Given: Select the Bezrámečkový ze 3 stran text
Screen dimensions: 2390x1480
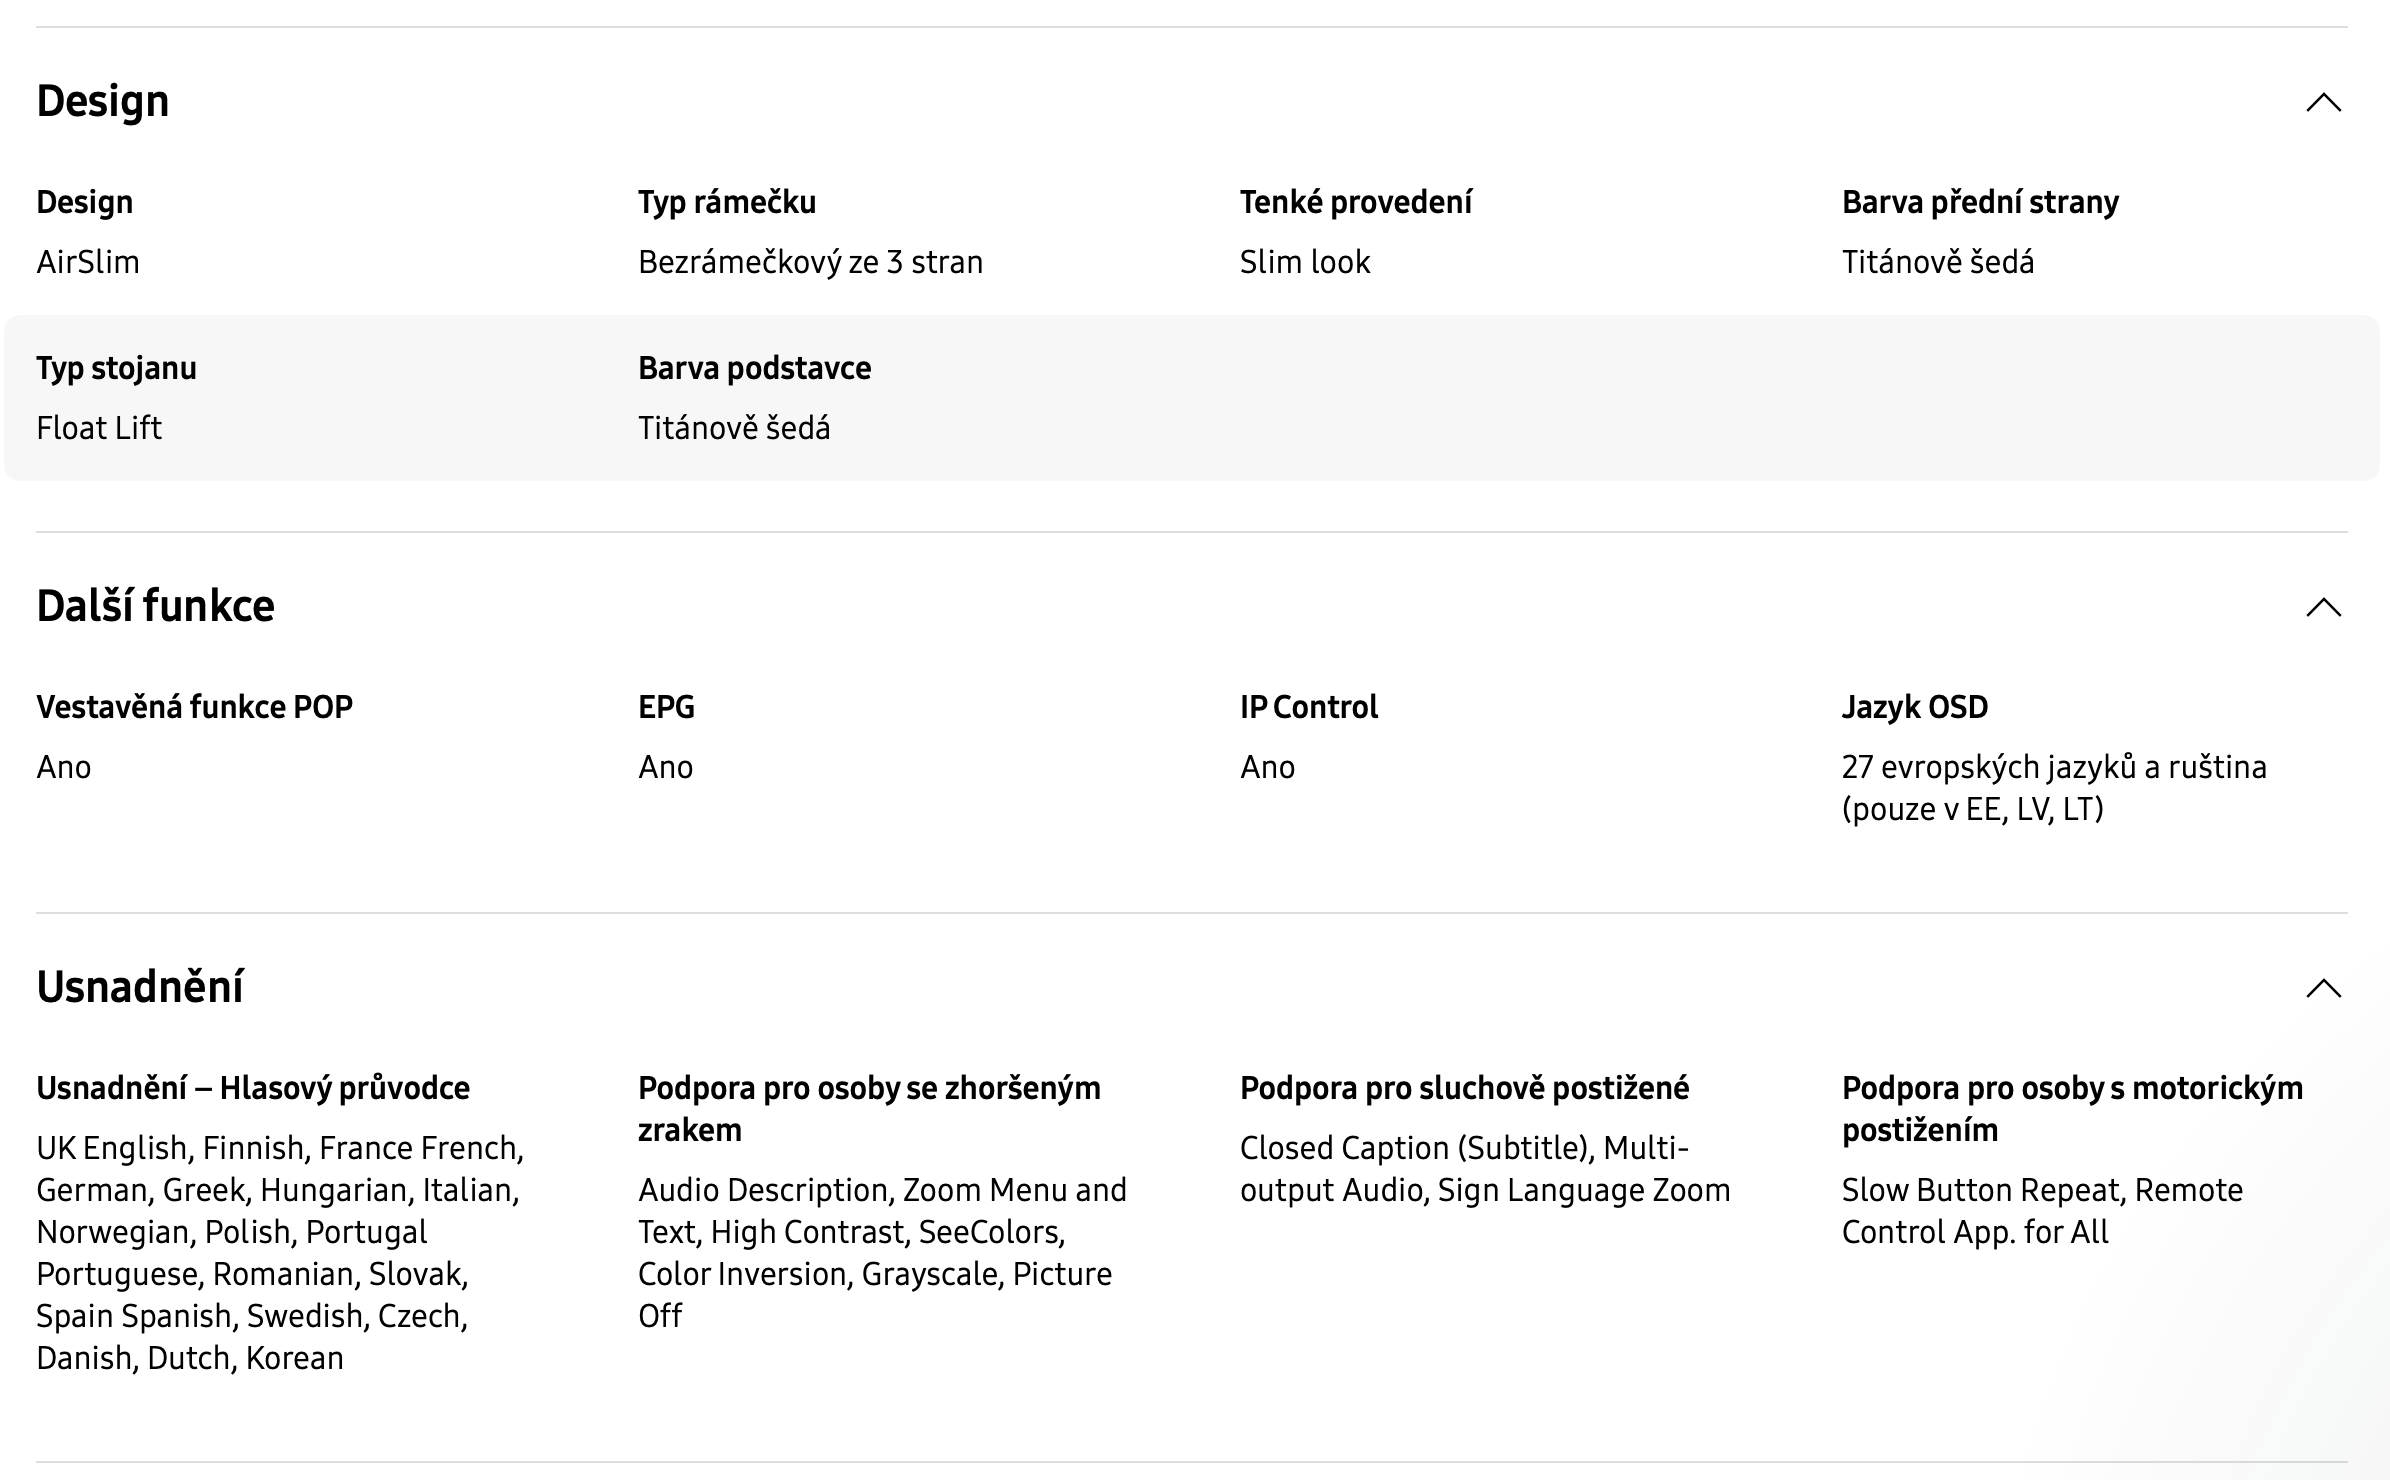Looking at the screenshot, I should point(811,262).
